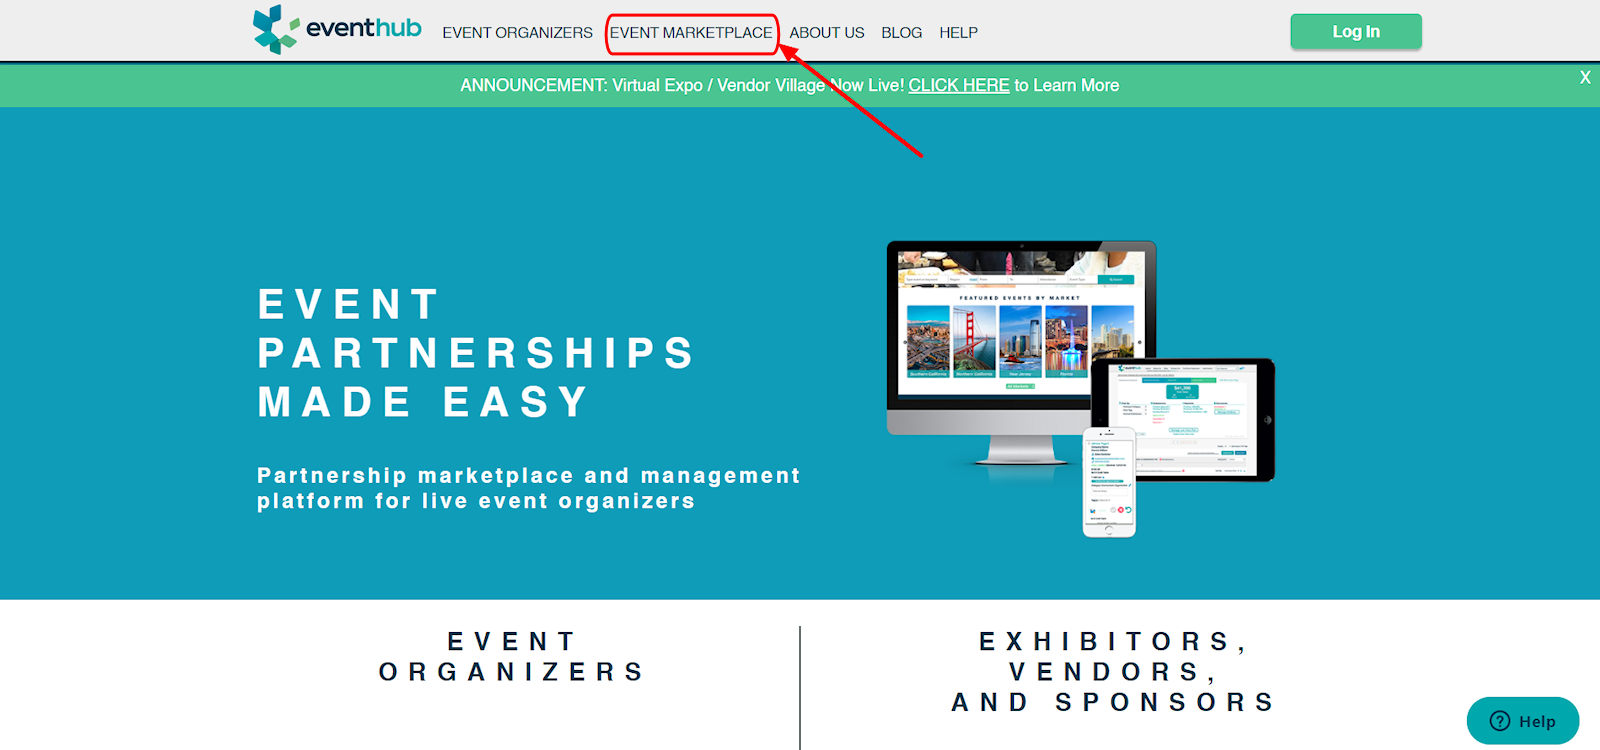
Task: Open the Event Organizers menu item
Action: [x=517, y=32]
